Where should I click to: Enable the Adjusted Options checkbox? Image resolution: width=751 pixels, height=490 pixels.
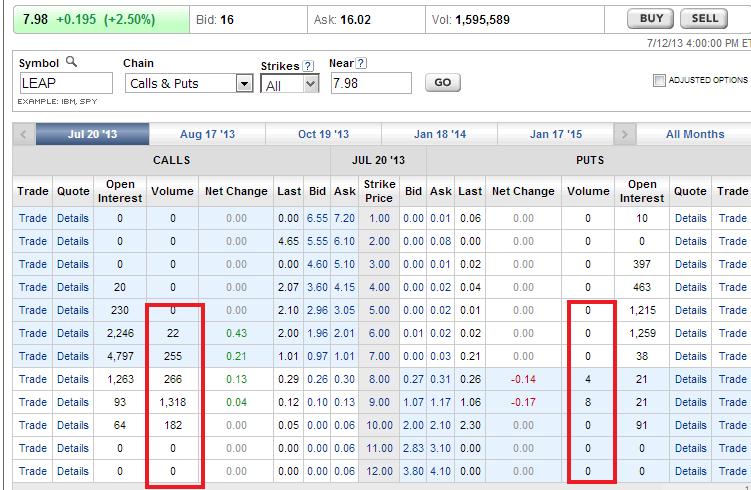coord(658,81)
